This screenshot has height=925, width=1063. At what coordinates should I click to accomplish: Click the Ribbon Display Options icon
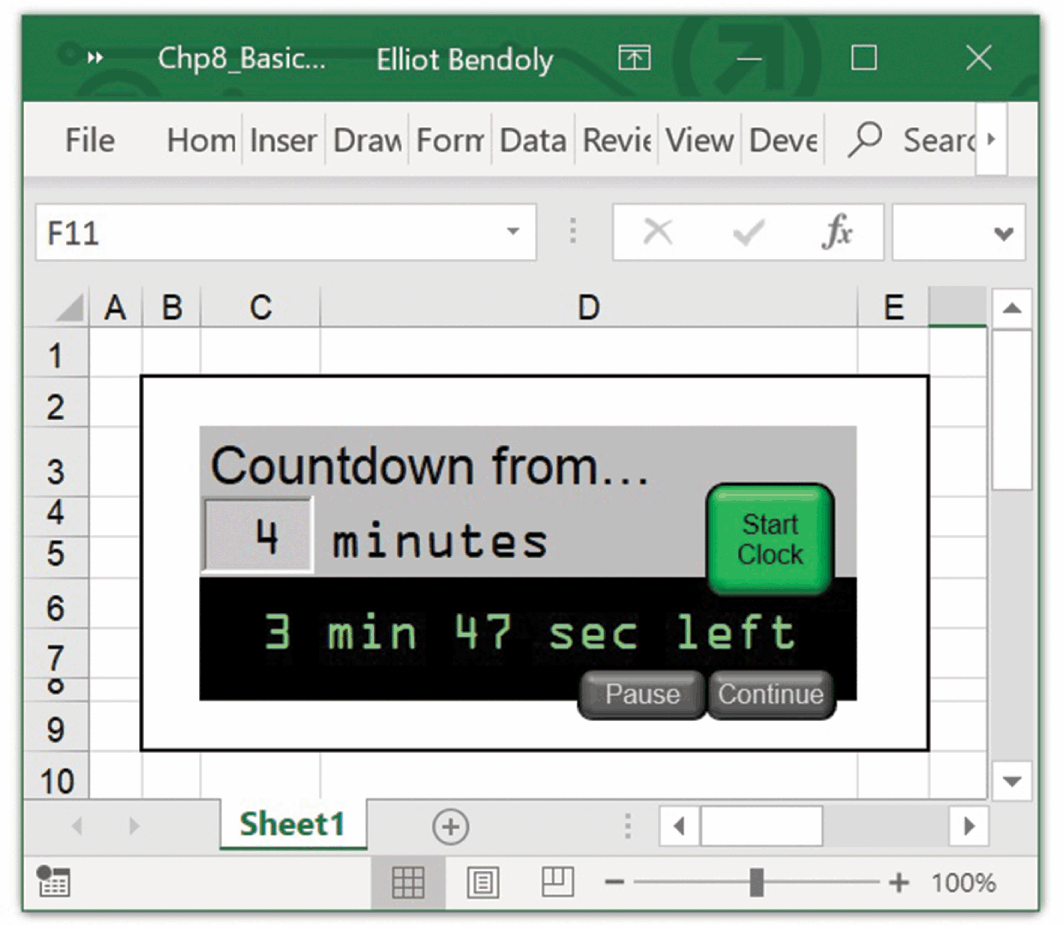634,59
